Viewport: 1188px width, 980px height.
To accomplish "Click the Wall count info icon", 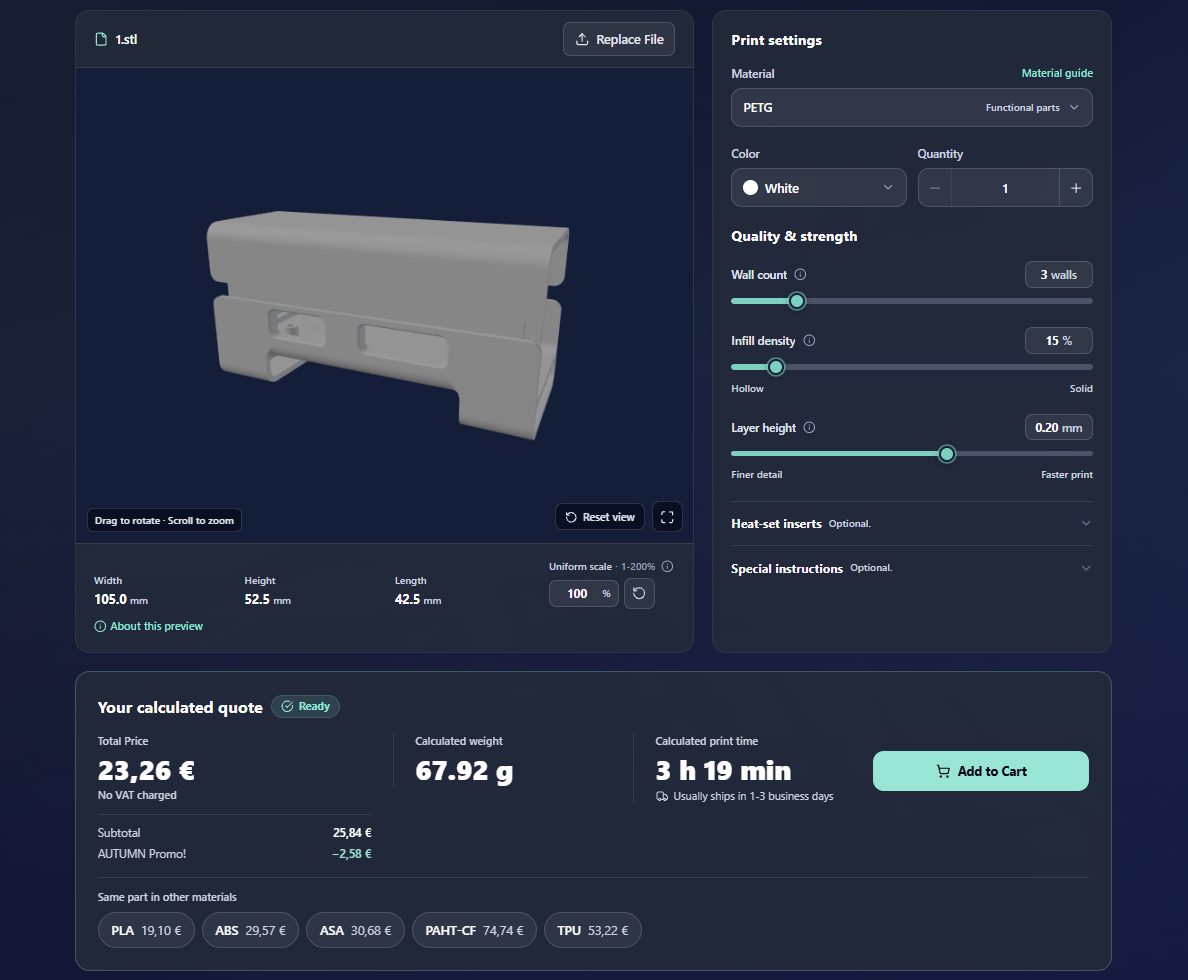I will pos(800,274).
